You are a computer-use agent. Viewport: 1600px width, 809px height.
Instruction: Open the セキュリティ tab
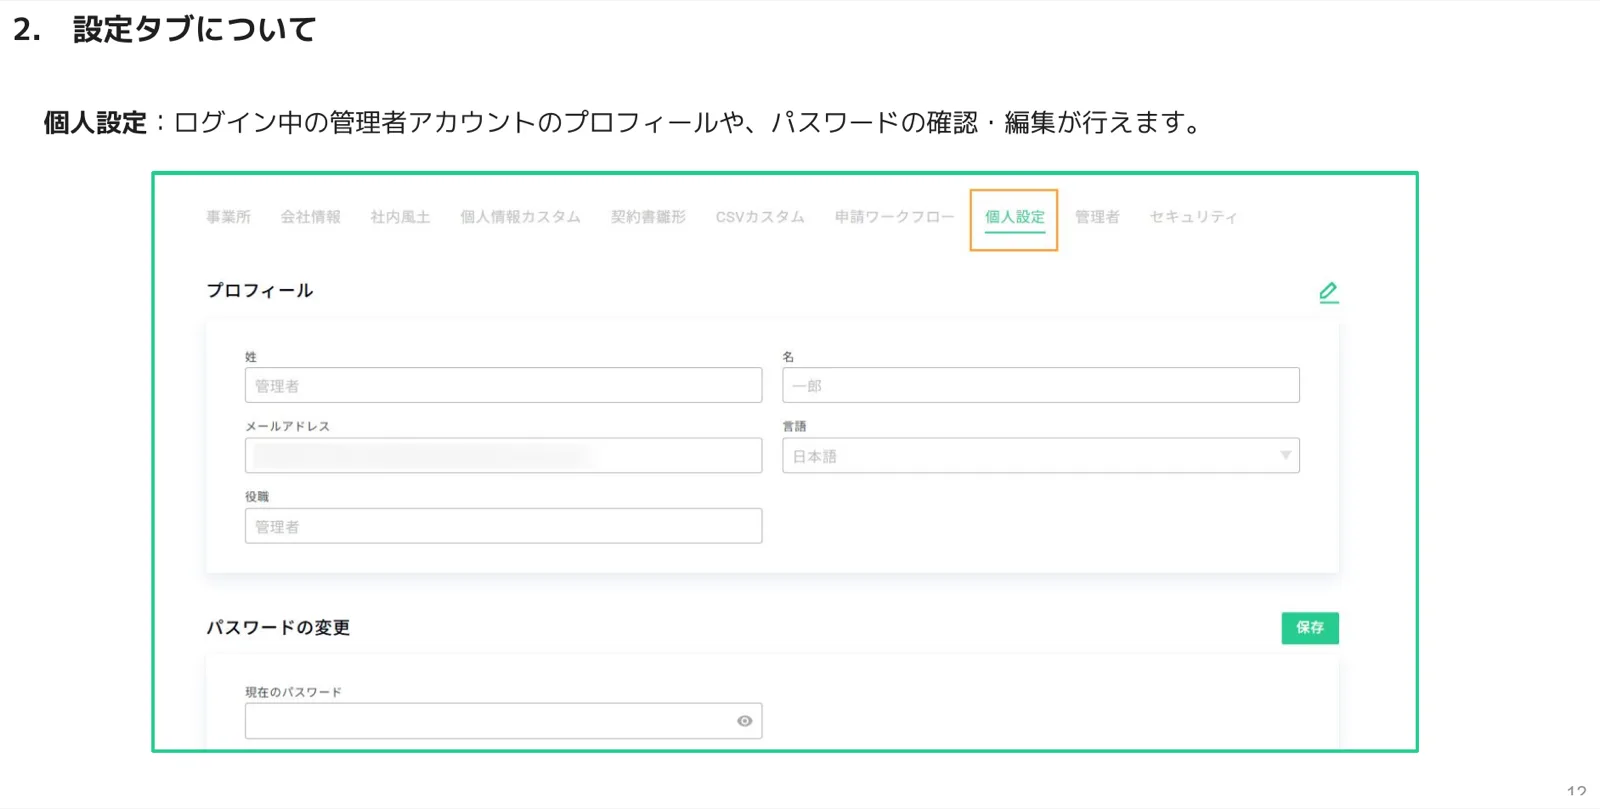tap(1193, 217)
